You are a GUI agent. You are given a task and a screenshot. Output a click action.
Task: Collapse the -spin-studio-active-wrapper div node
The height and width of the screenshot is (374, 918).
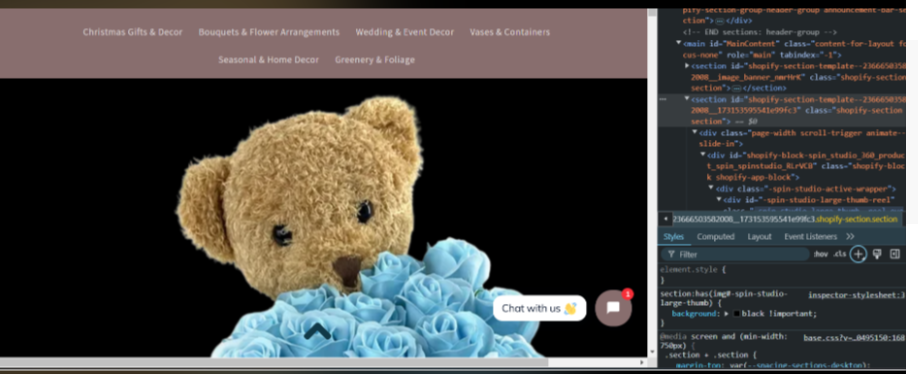(711, 188)
